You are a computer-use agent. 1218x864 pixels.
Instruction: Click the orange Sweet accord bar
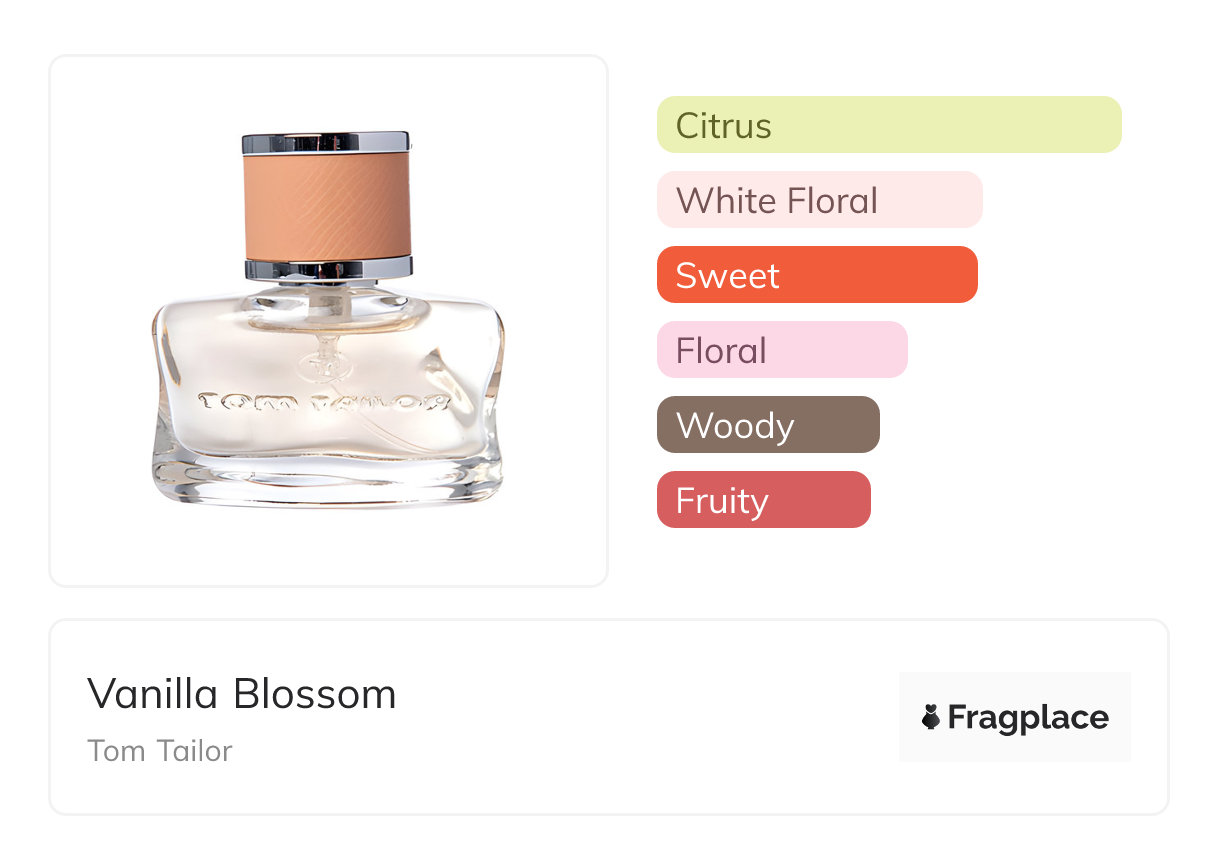point(816,275)
